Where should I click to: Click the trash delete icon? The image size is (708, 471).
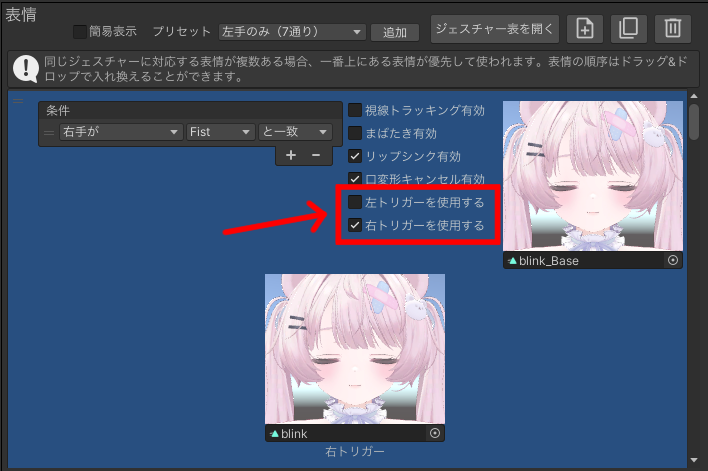point(673,29)
